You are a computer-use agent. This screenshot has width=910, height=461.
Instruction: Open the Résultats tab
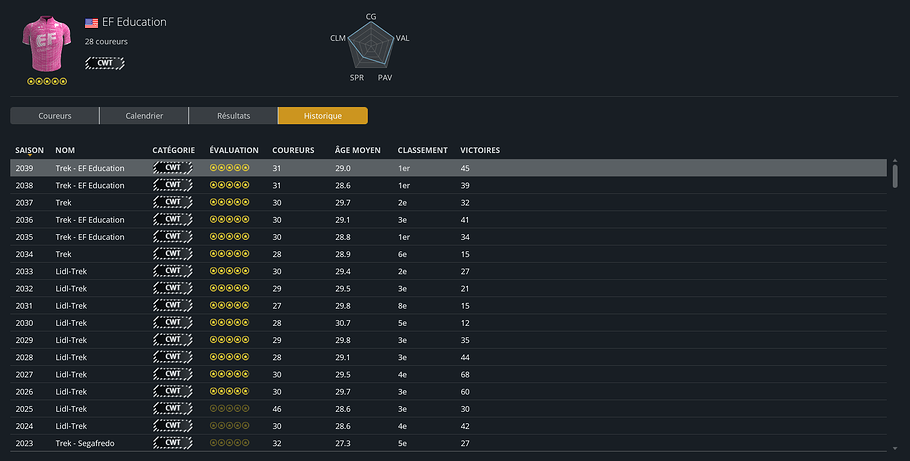point(233,116)
